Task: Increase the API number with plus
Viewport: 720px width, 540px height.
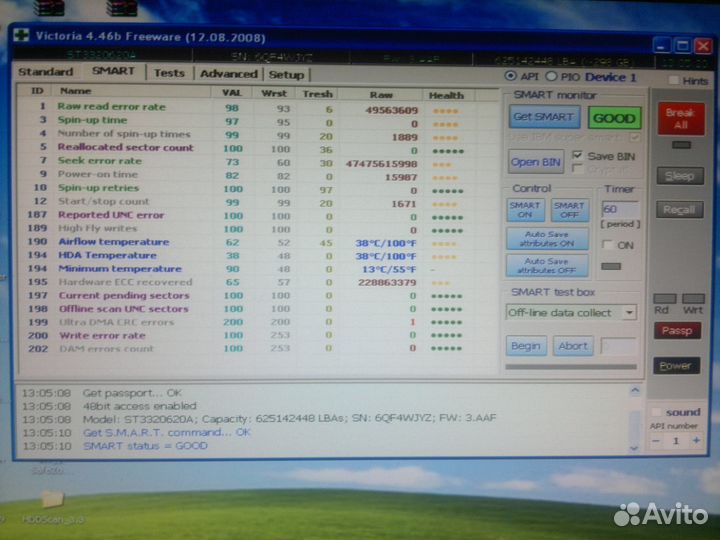Action: click(696, 440)
